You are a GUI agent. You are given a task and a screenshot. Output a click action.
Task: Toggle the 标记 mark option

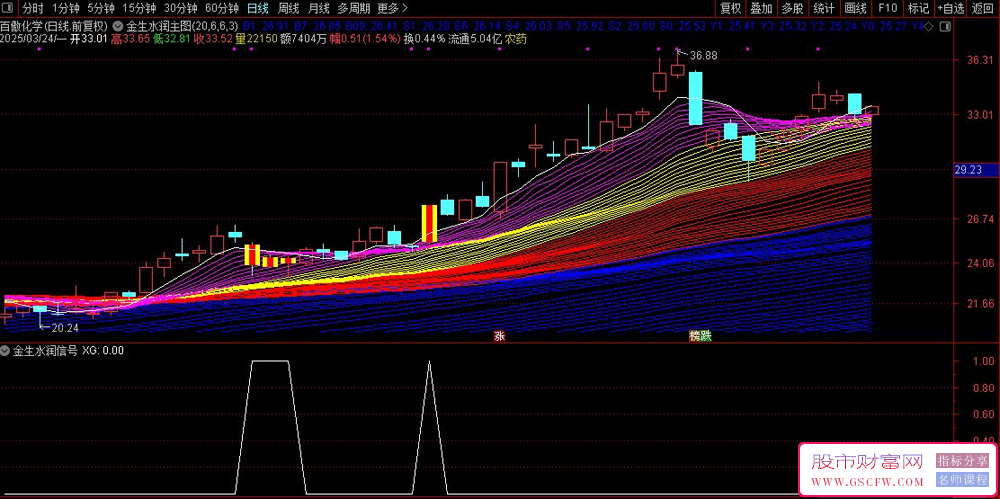pyautogui.click(x=918, y=8)
